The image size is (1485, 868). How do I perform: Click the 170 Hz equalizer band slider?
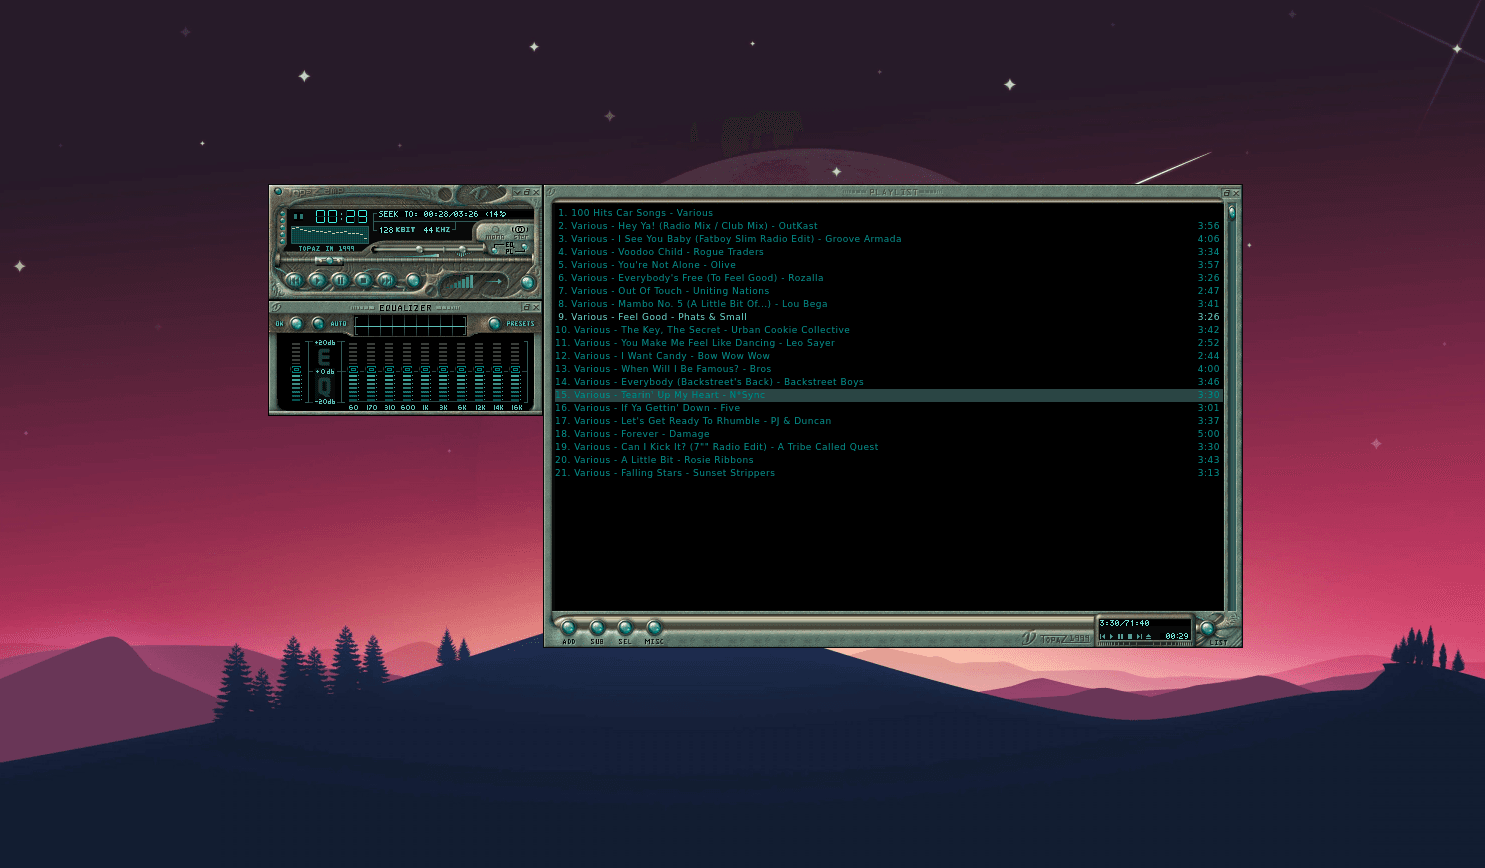pyautogui.click(x=371, y=371)
